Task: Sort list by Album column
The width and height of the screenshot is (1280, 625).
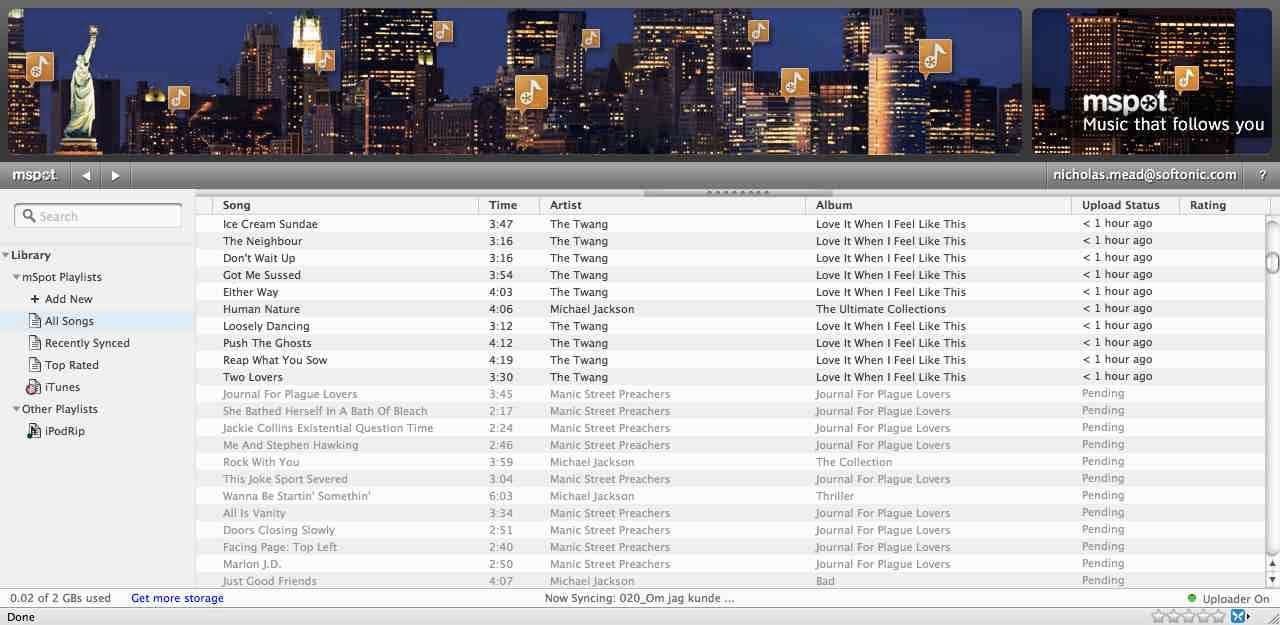Action: 938,205
